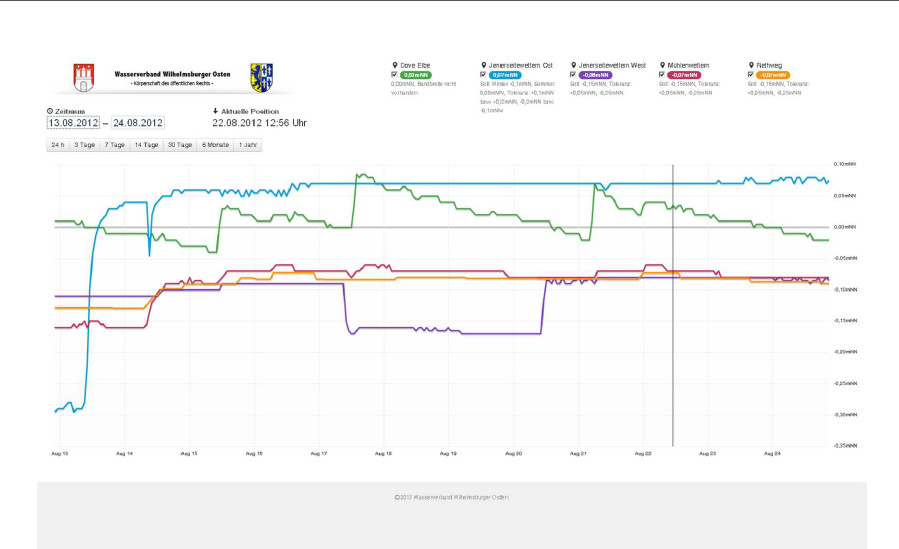This screenshot has height=549, width=899.
Task: Open the end date field 24.08.2012
Action: pyautogui.click(x=138, y=123)
